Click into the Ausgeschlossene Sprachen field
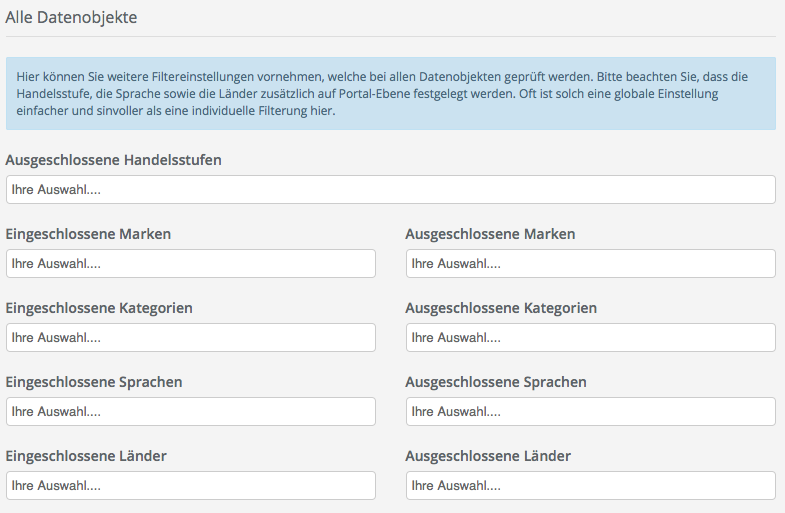The image size is (785, 513). [x=590, y=412]
